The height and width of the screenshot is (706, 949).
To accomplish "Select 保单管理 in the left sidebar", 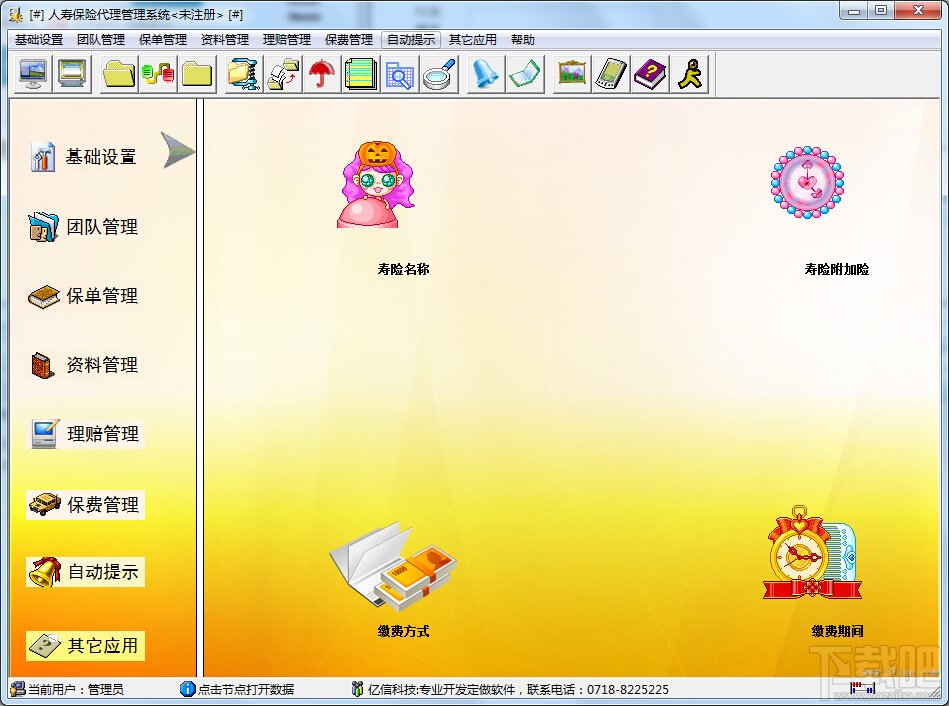I will (84, 295).
